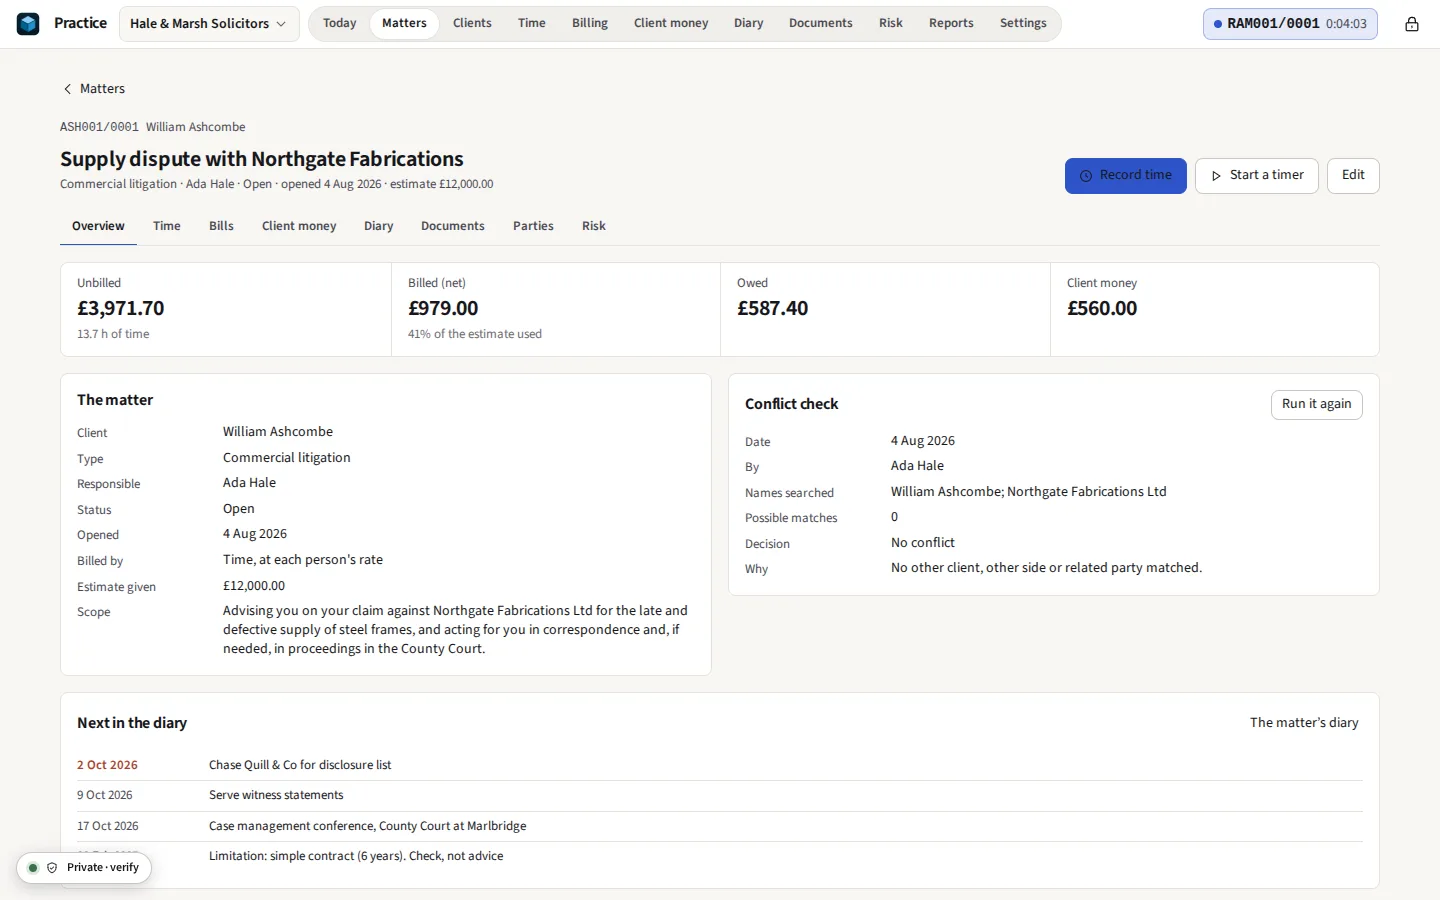Click the matter title Supply dispute with Northgate Fabrications

pyautogui.click(x=262, y=159)
